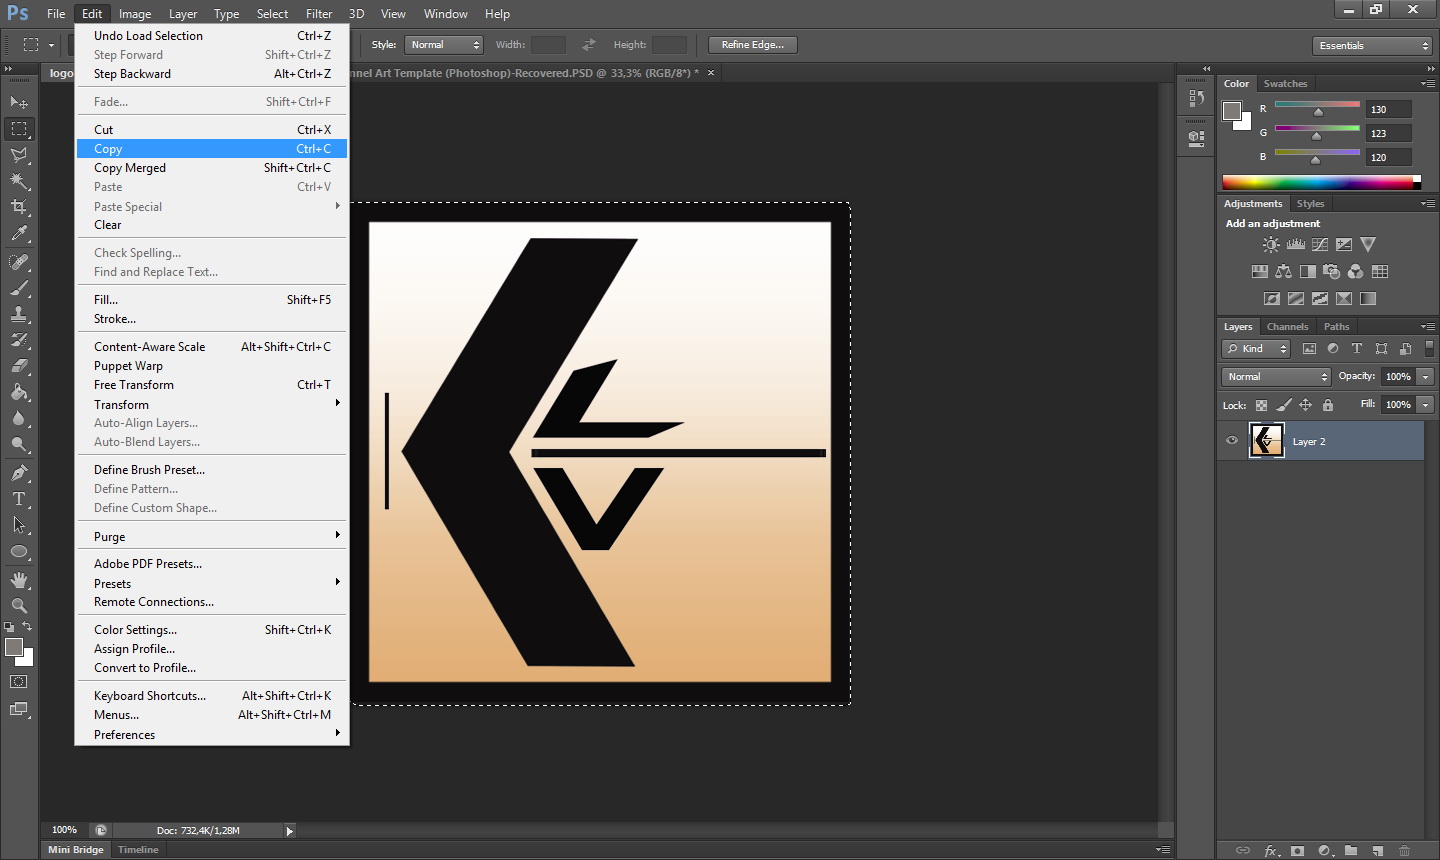Select the Hand tool
The image size is (1440, 860).
click(x=19, y=579)
